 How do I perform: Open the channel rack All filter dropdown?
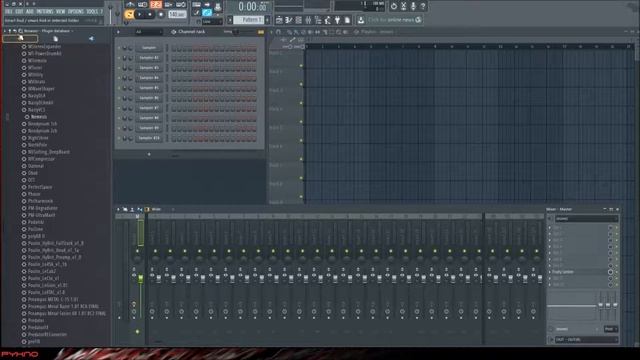(x=149, y=32)
